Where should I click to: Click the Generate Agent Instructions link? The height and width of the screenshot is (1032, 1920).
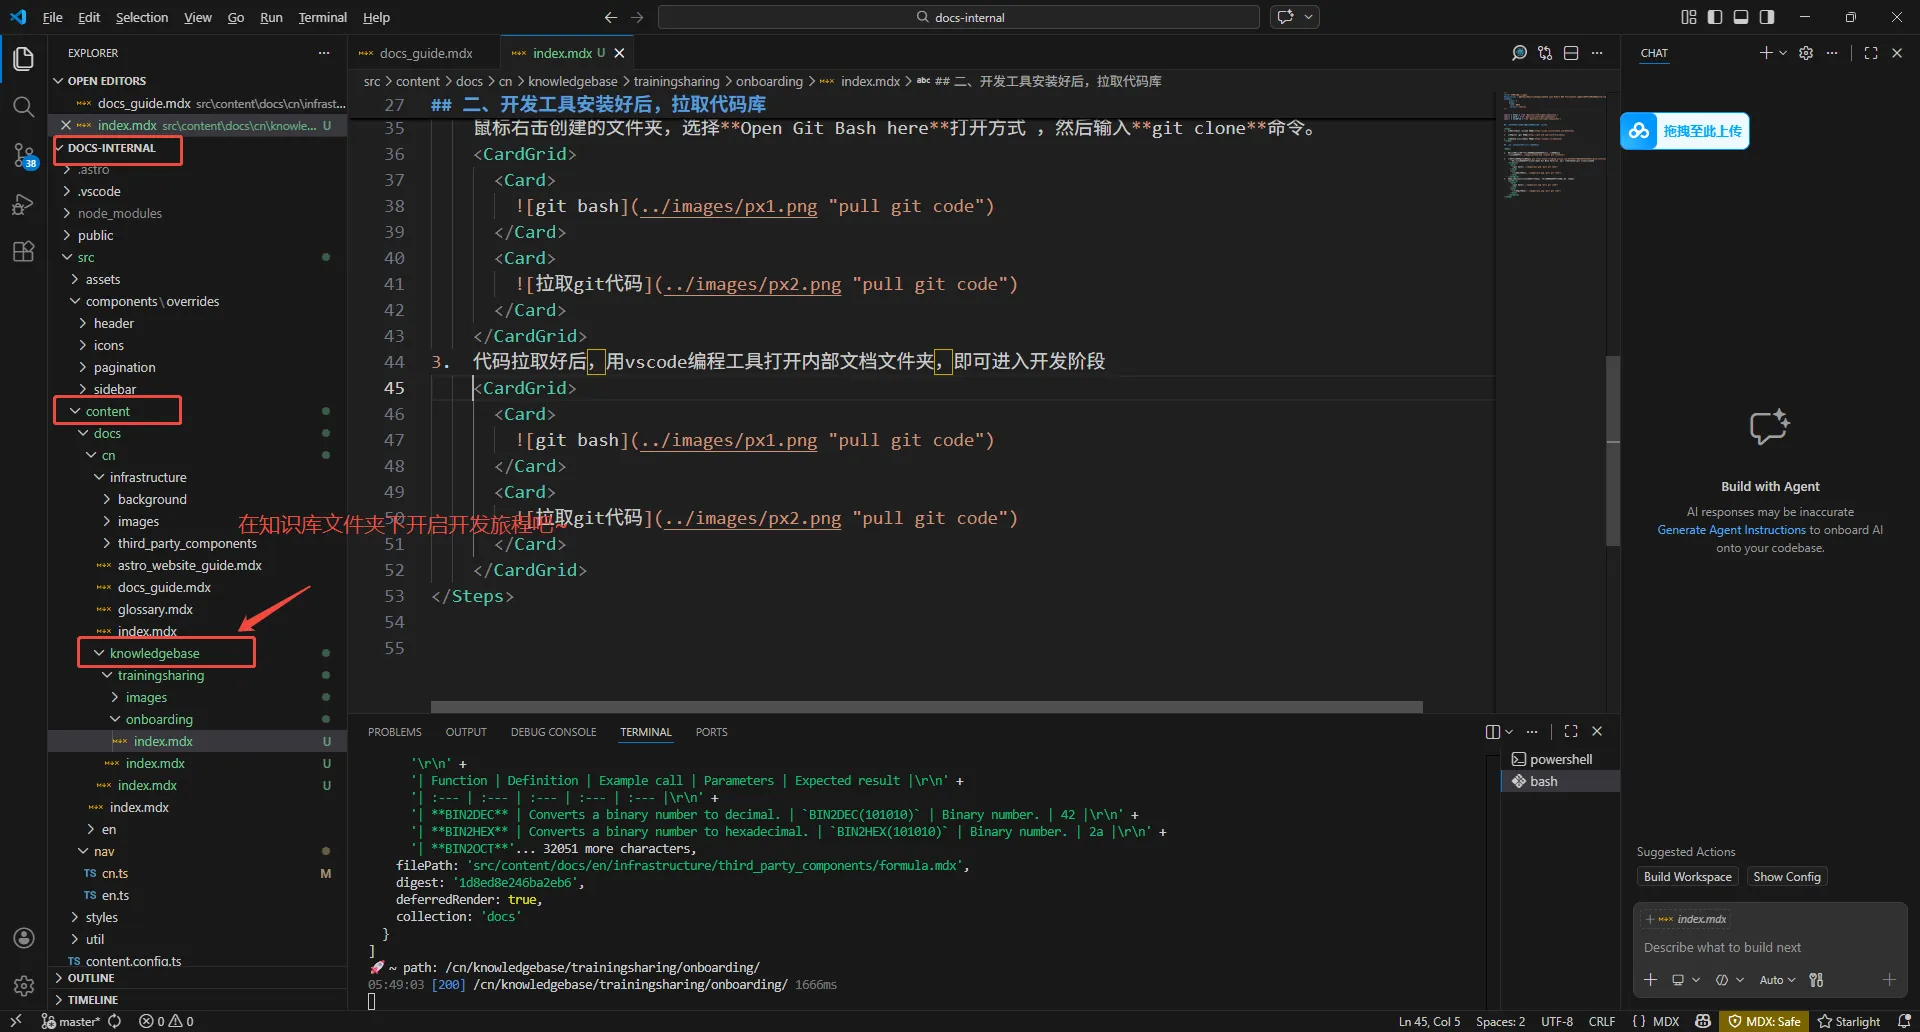click(x=1731, y=530)
